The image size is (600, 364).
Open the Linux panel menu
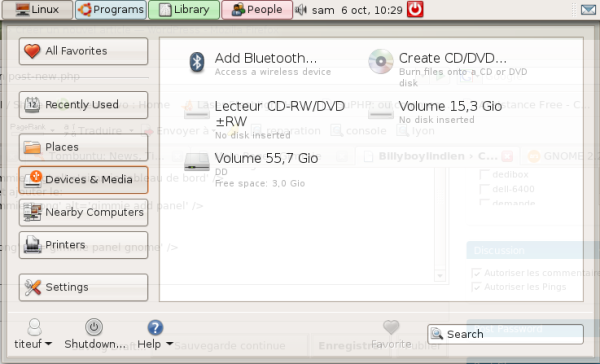[37, 10]
